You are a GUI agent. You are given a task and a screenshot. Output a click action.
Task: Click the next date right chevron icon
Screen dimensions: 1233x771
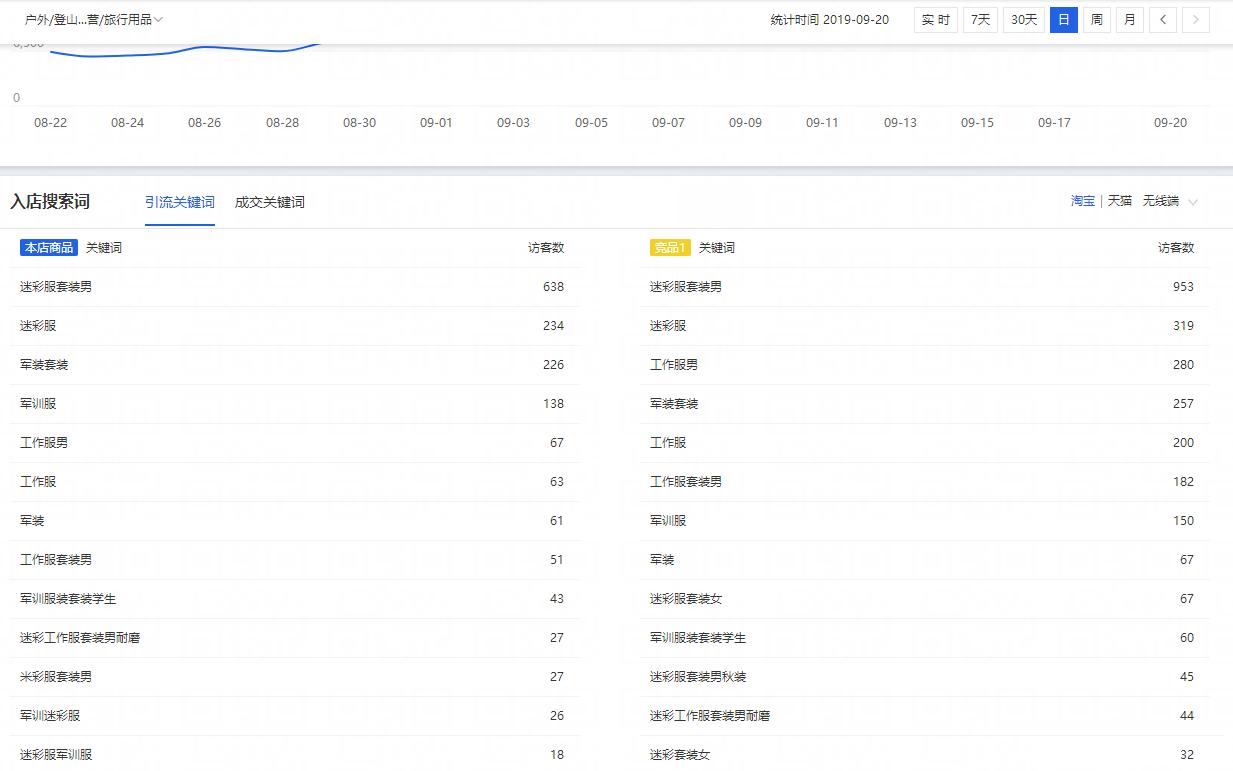[x=1196, y=19]
